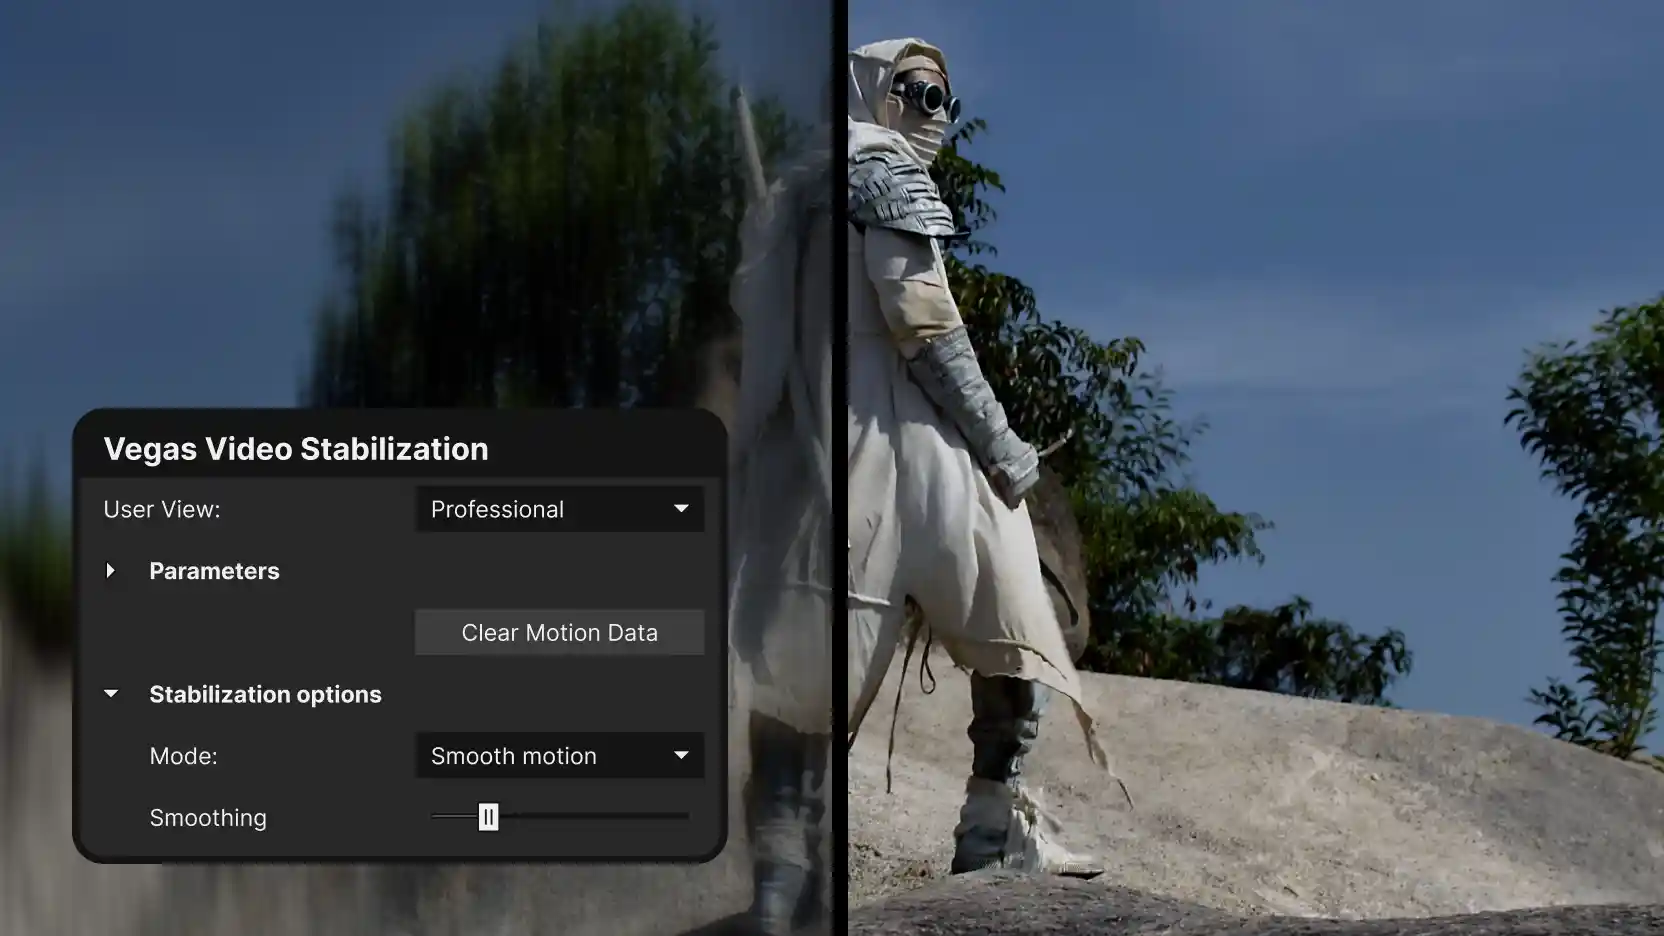1664x936 pixels.
Task: Open the User View dropdown set to Professional
Action: [x=560, y=509]
